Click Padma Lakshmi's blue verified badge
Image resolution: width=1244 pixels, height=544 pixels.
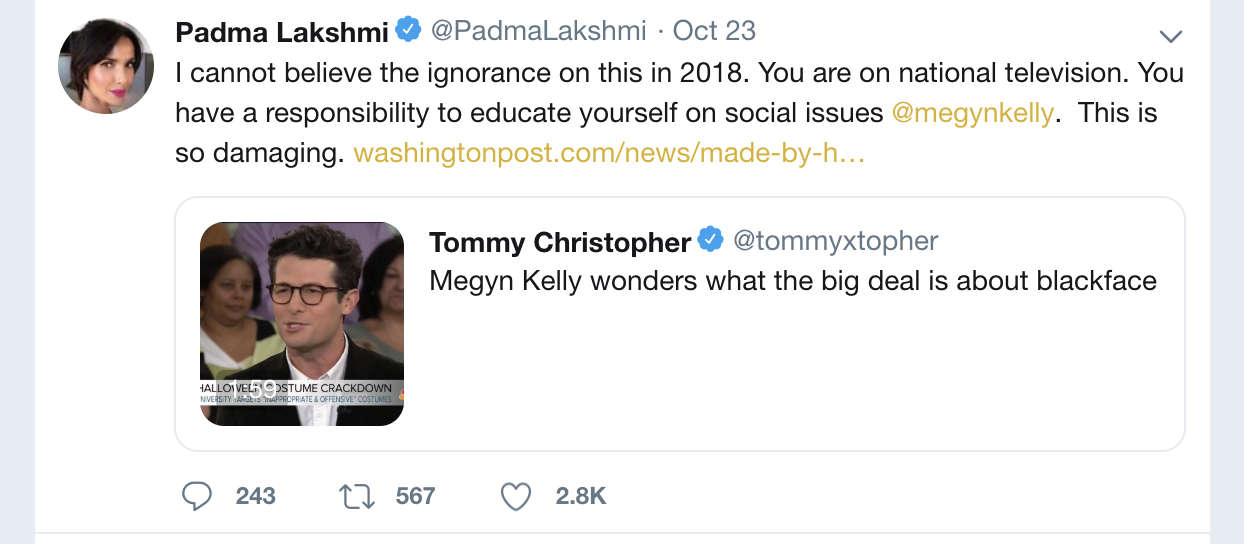point(408,31)
